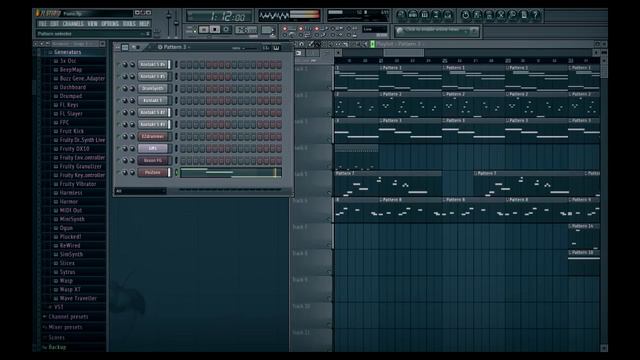This screenshot has width=640, height=360.
Task: Expand the VST folder in the browser
Action: tap(59, 307)
